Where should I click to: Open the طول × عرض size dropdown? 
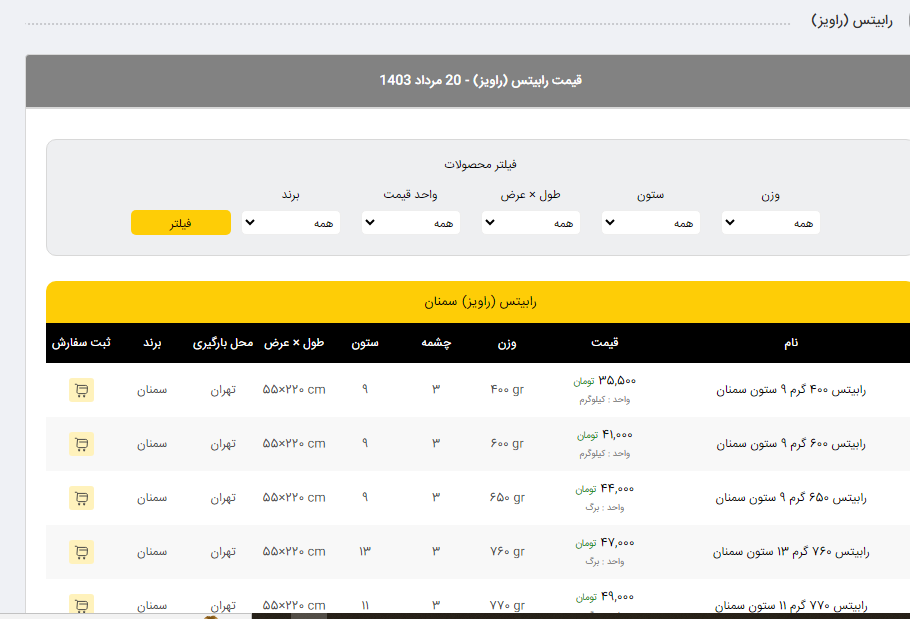tap(531, 223)
